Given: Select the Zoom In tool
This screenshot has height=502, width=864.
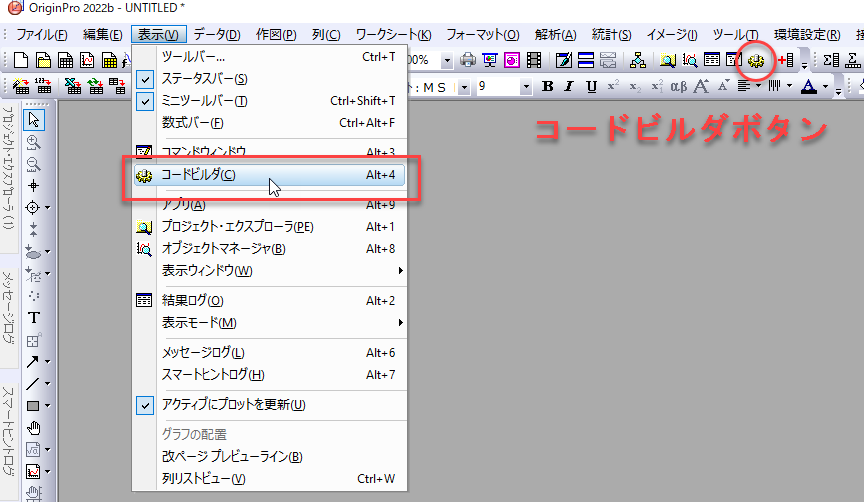Looking at the screenshot, I should pos(34,142).
